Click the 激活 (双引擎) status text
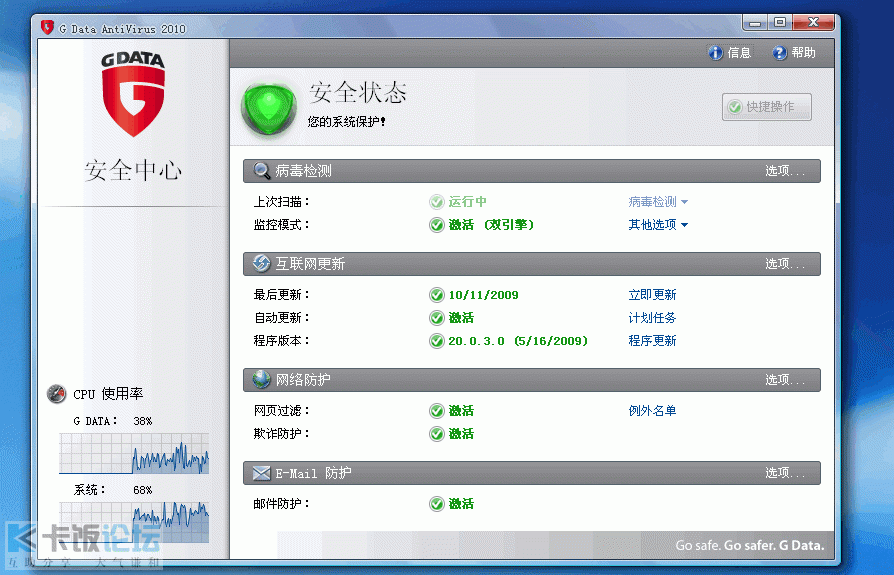 [491, 225]
